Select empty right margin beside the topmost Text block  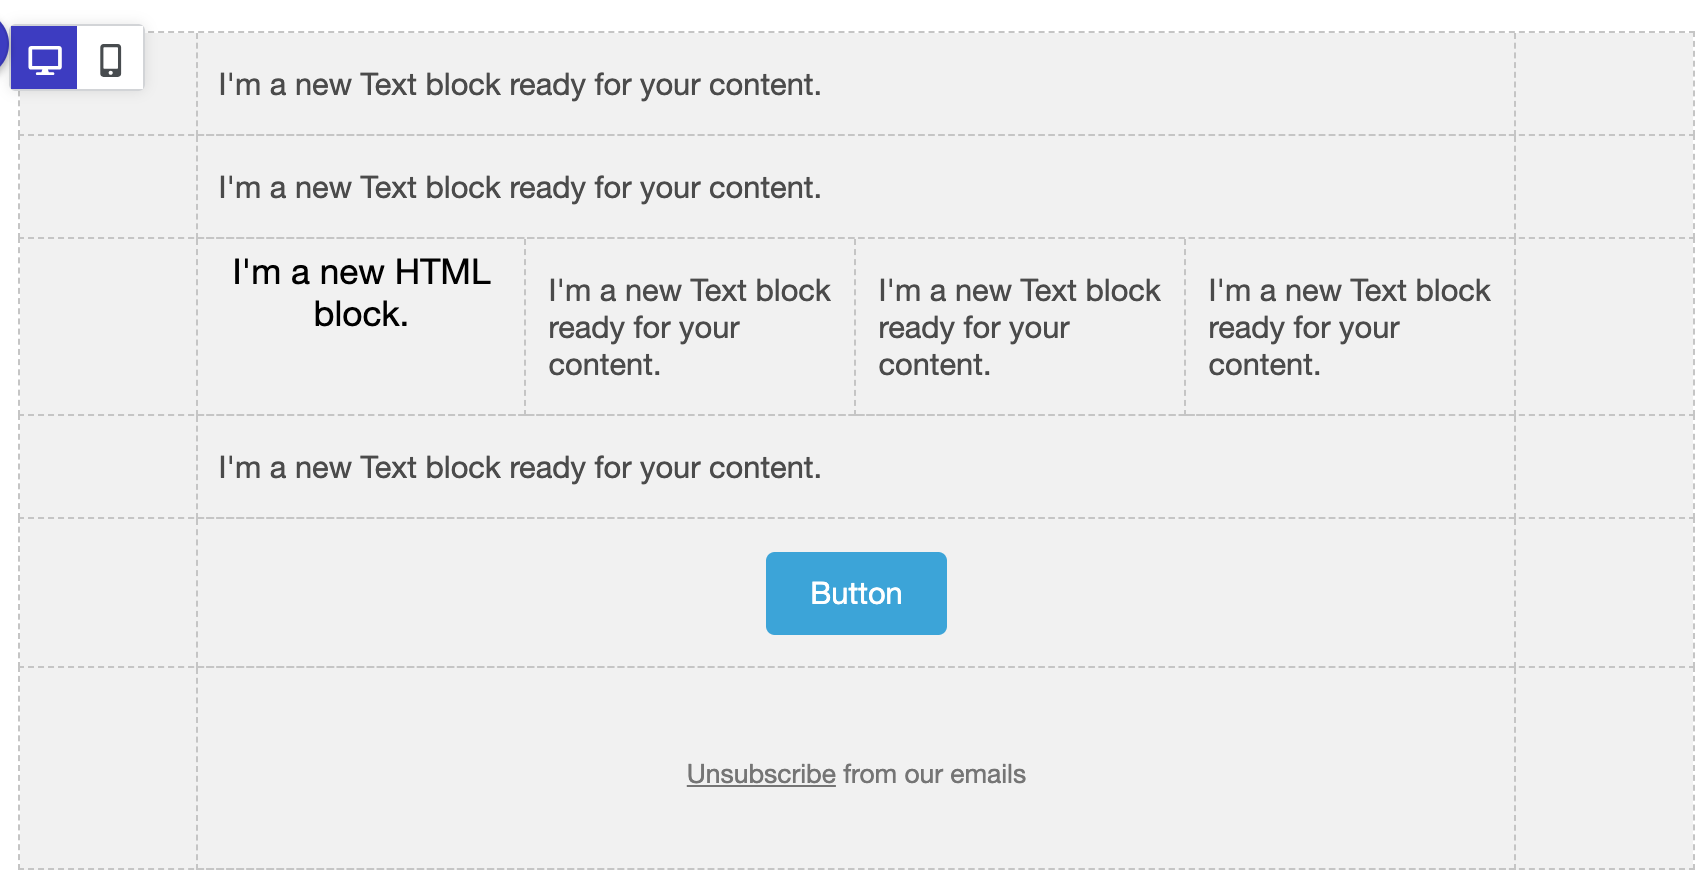coord(1604,84)
